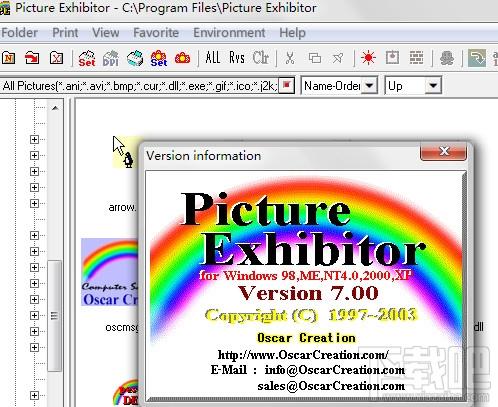The width and height of the screenshot is (498, 407).
Task: Click the gray figure icon
Action: point(447,58)
